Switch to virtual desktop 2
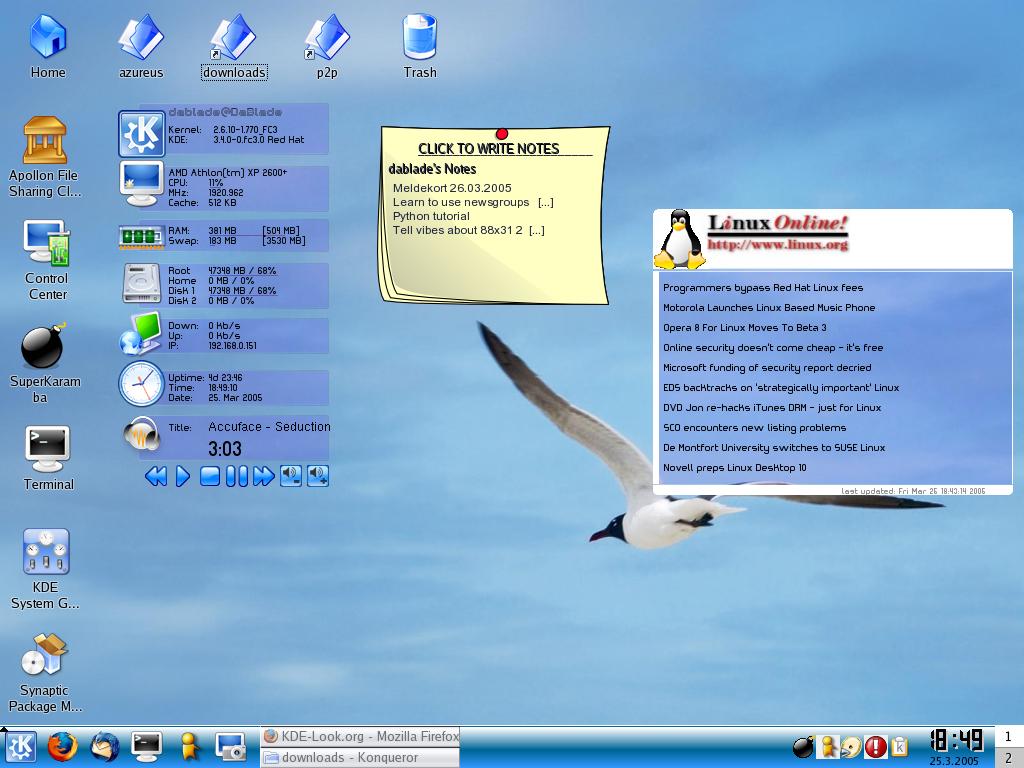The height and width of the screenshot is (768, 1024). point(1008,758)
